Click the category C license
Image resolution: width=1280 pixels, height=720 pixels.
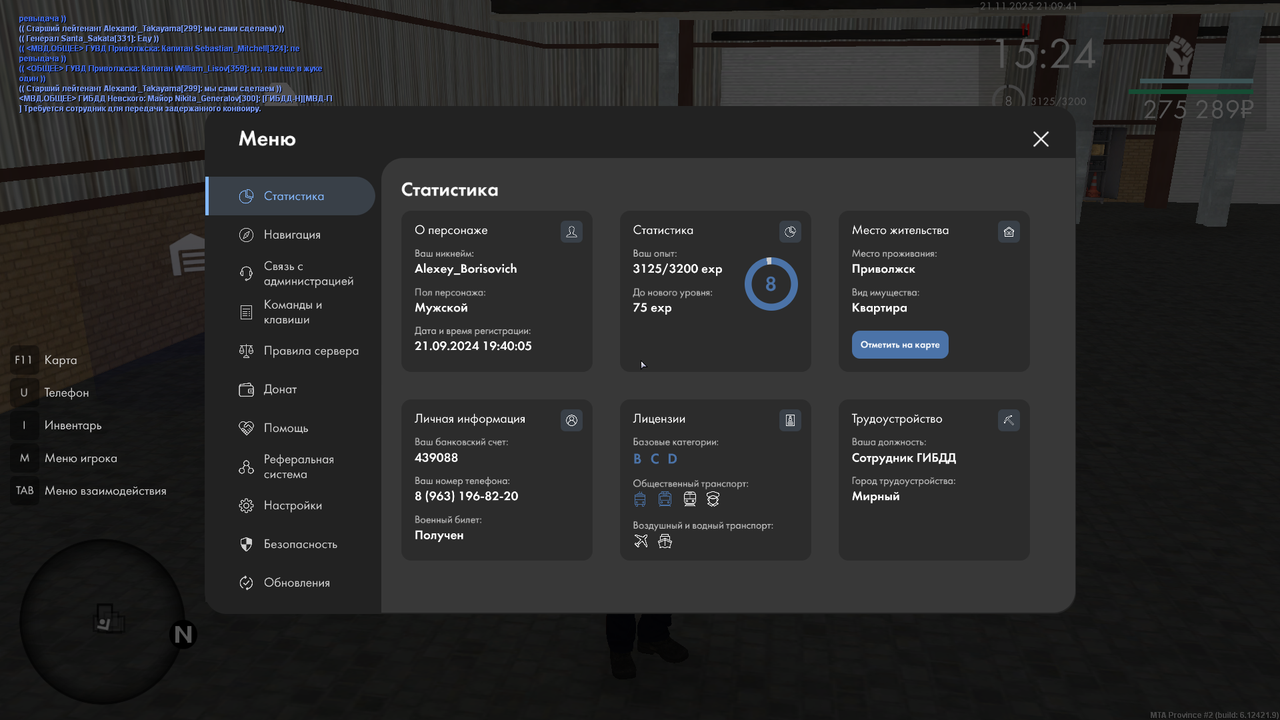click(655, 459)
